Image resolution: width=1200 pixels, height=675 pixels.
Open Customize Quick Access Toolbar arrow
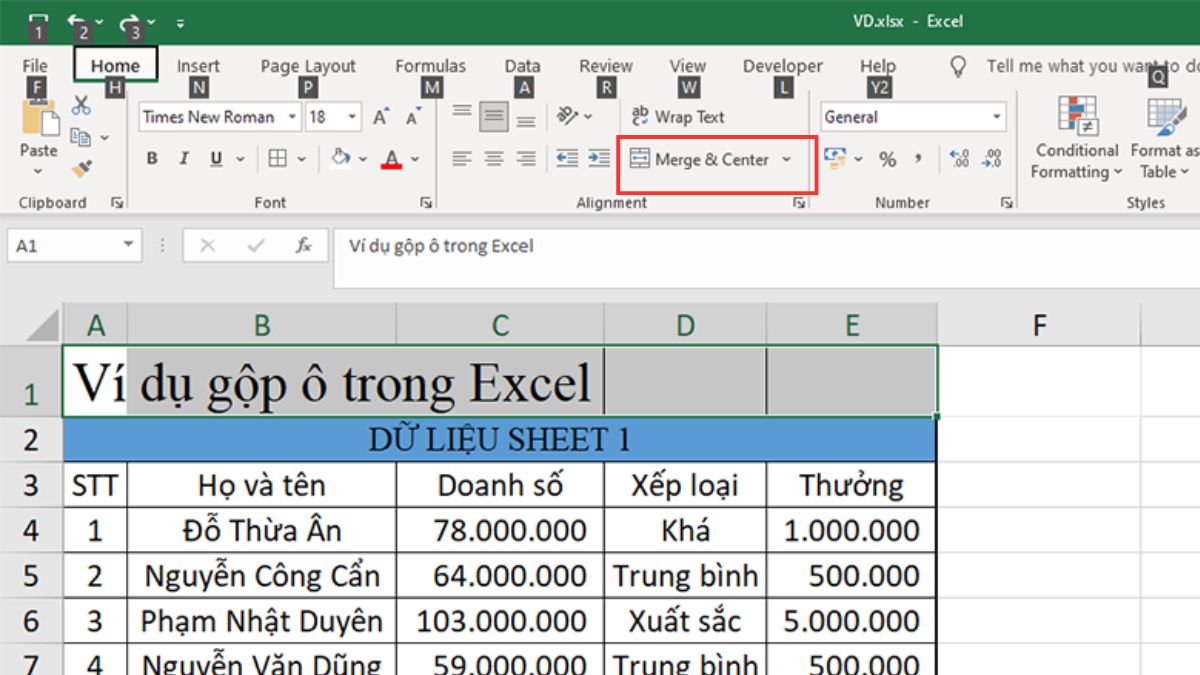click(180, 21)
